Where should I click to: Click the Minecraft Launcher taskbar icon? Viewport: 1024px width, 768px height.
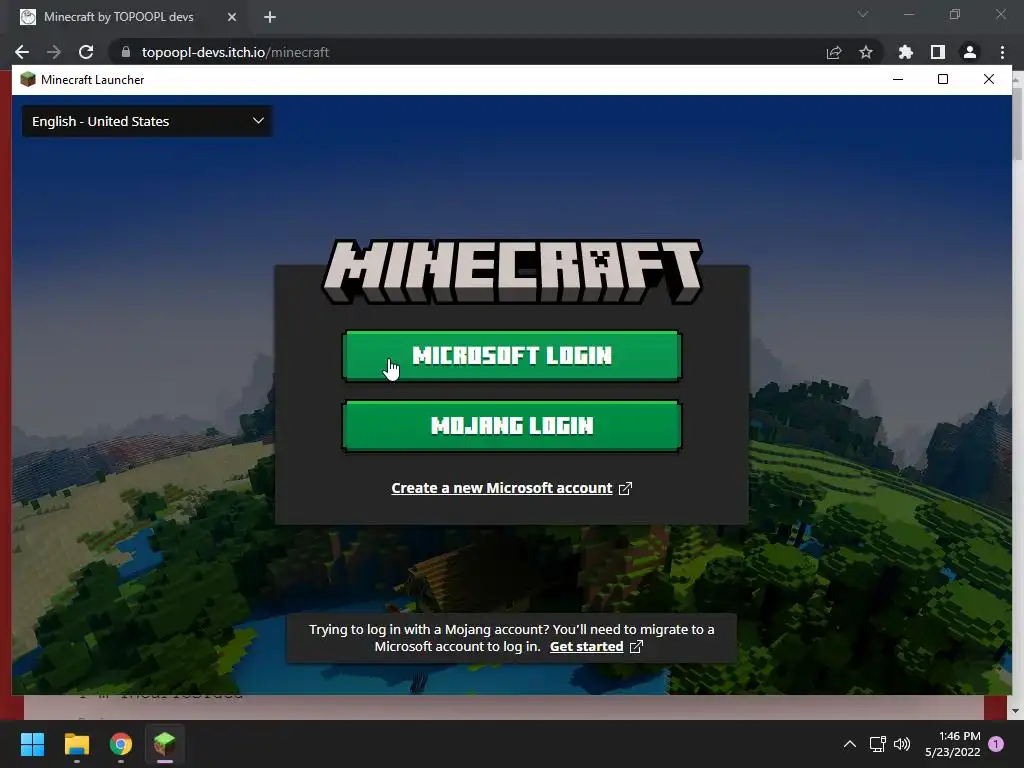(x=165, y=744)
